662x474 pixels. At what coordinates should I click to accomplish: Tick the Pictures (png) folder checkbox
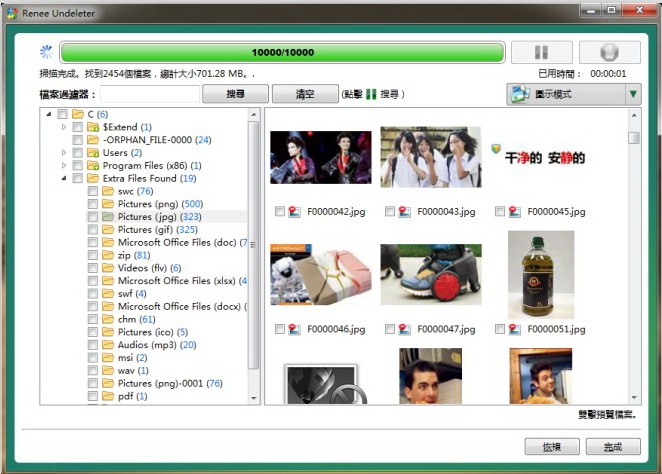coord(92,204)
